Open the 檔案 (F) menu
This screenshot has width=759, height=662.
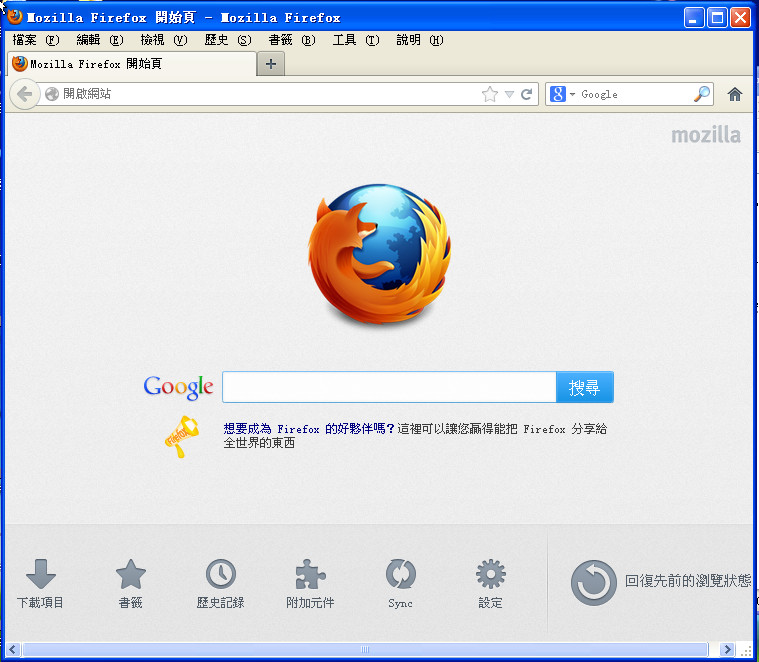36,40
